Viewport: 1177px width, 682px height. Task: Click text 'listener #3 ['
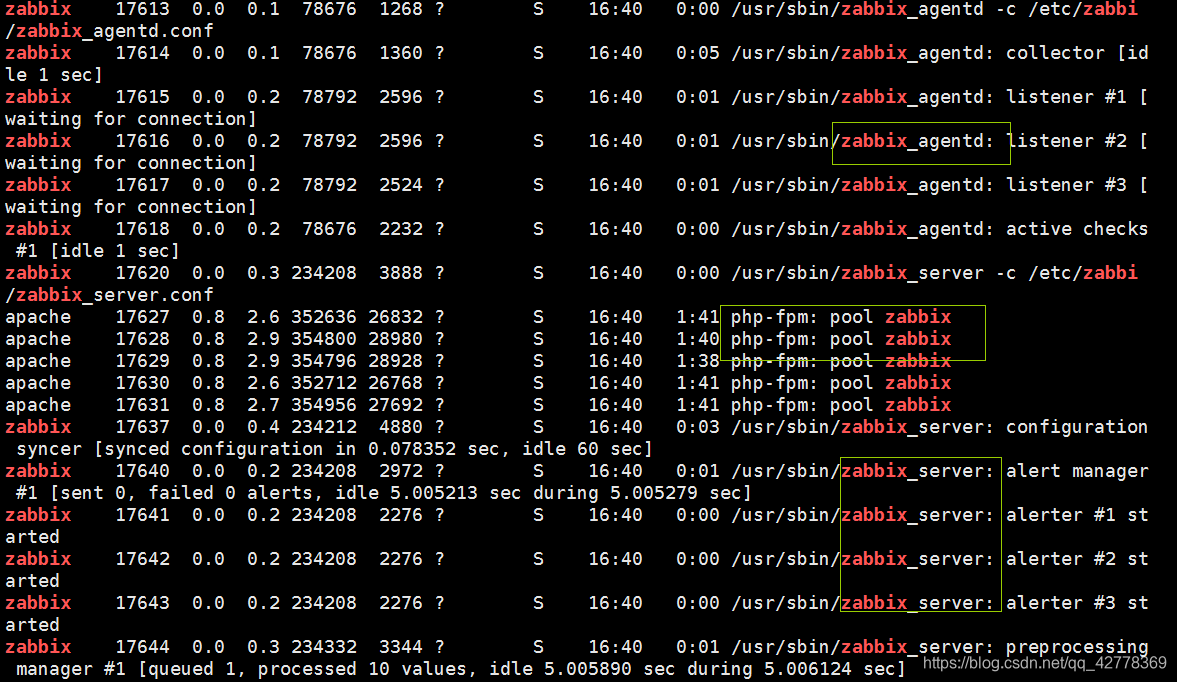1076,185
